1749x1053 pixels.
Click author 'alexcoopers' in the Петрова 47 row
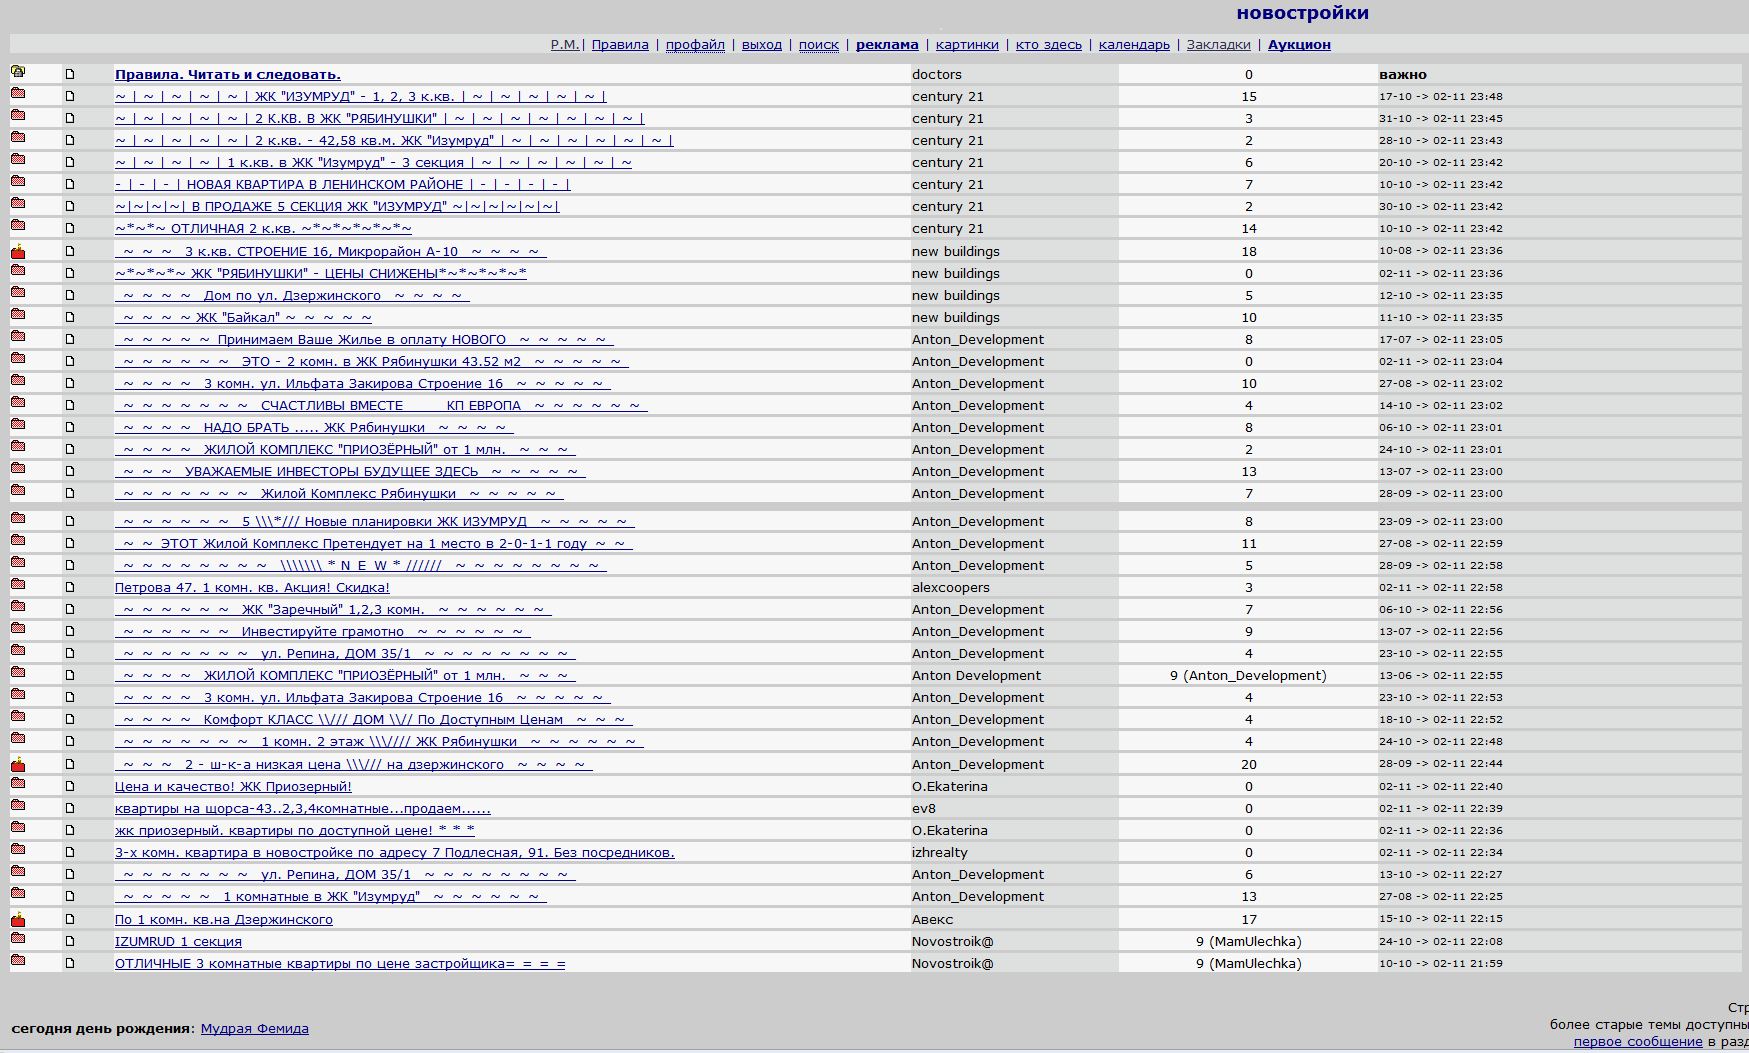tap(951, 588)
